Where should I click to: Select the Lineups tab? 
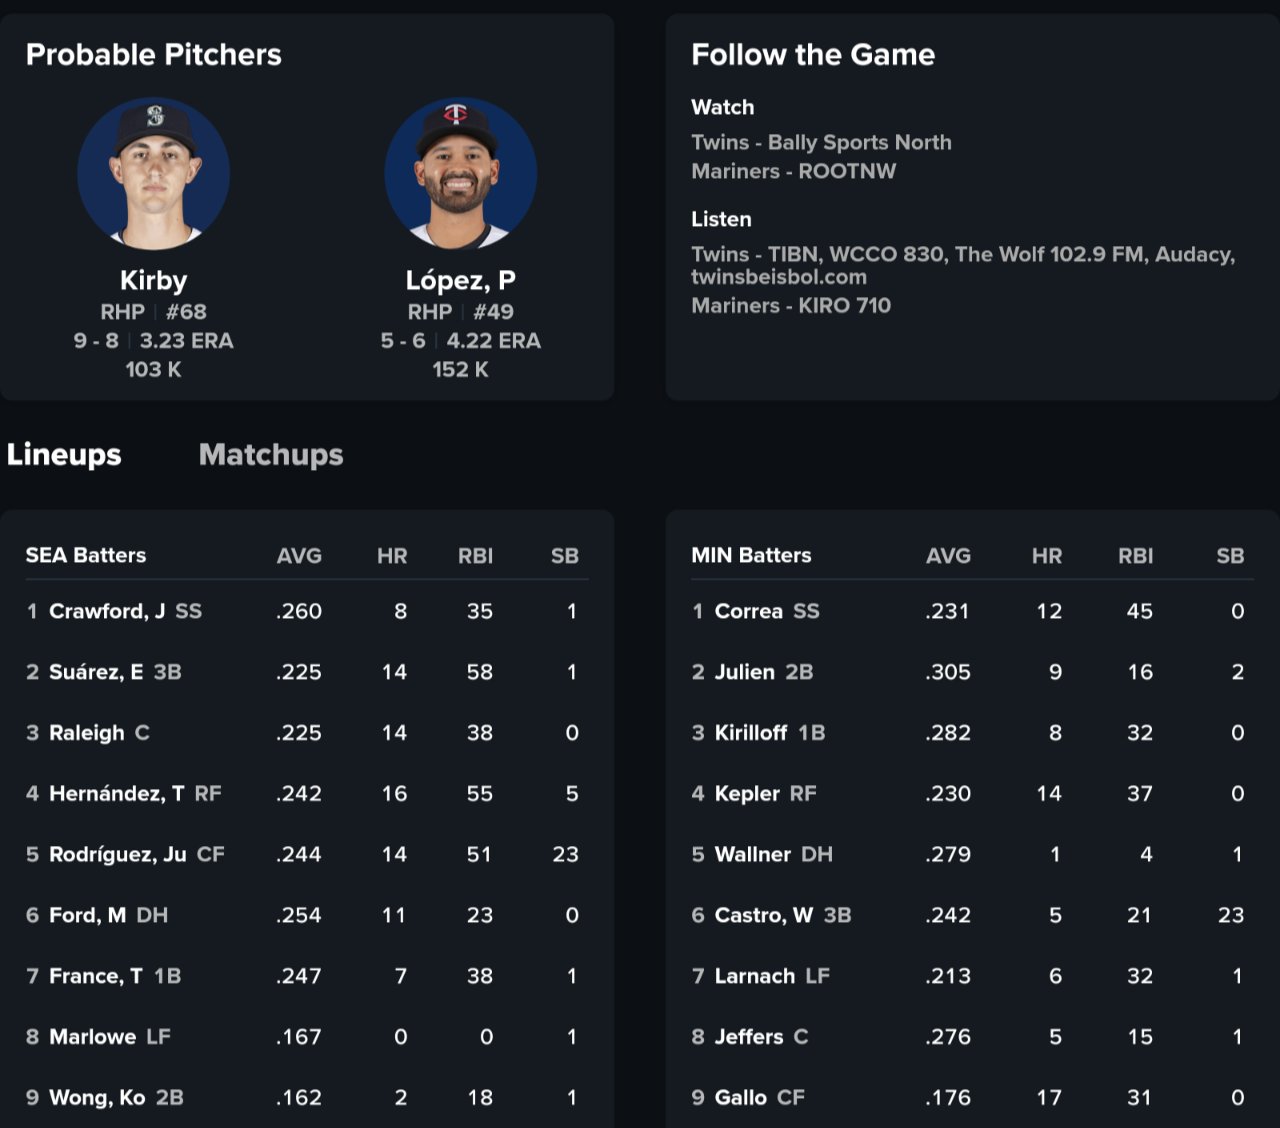[64, 455]
